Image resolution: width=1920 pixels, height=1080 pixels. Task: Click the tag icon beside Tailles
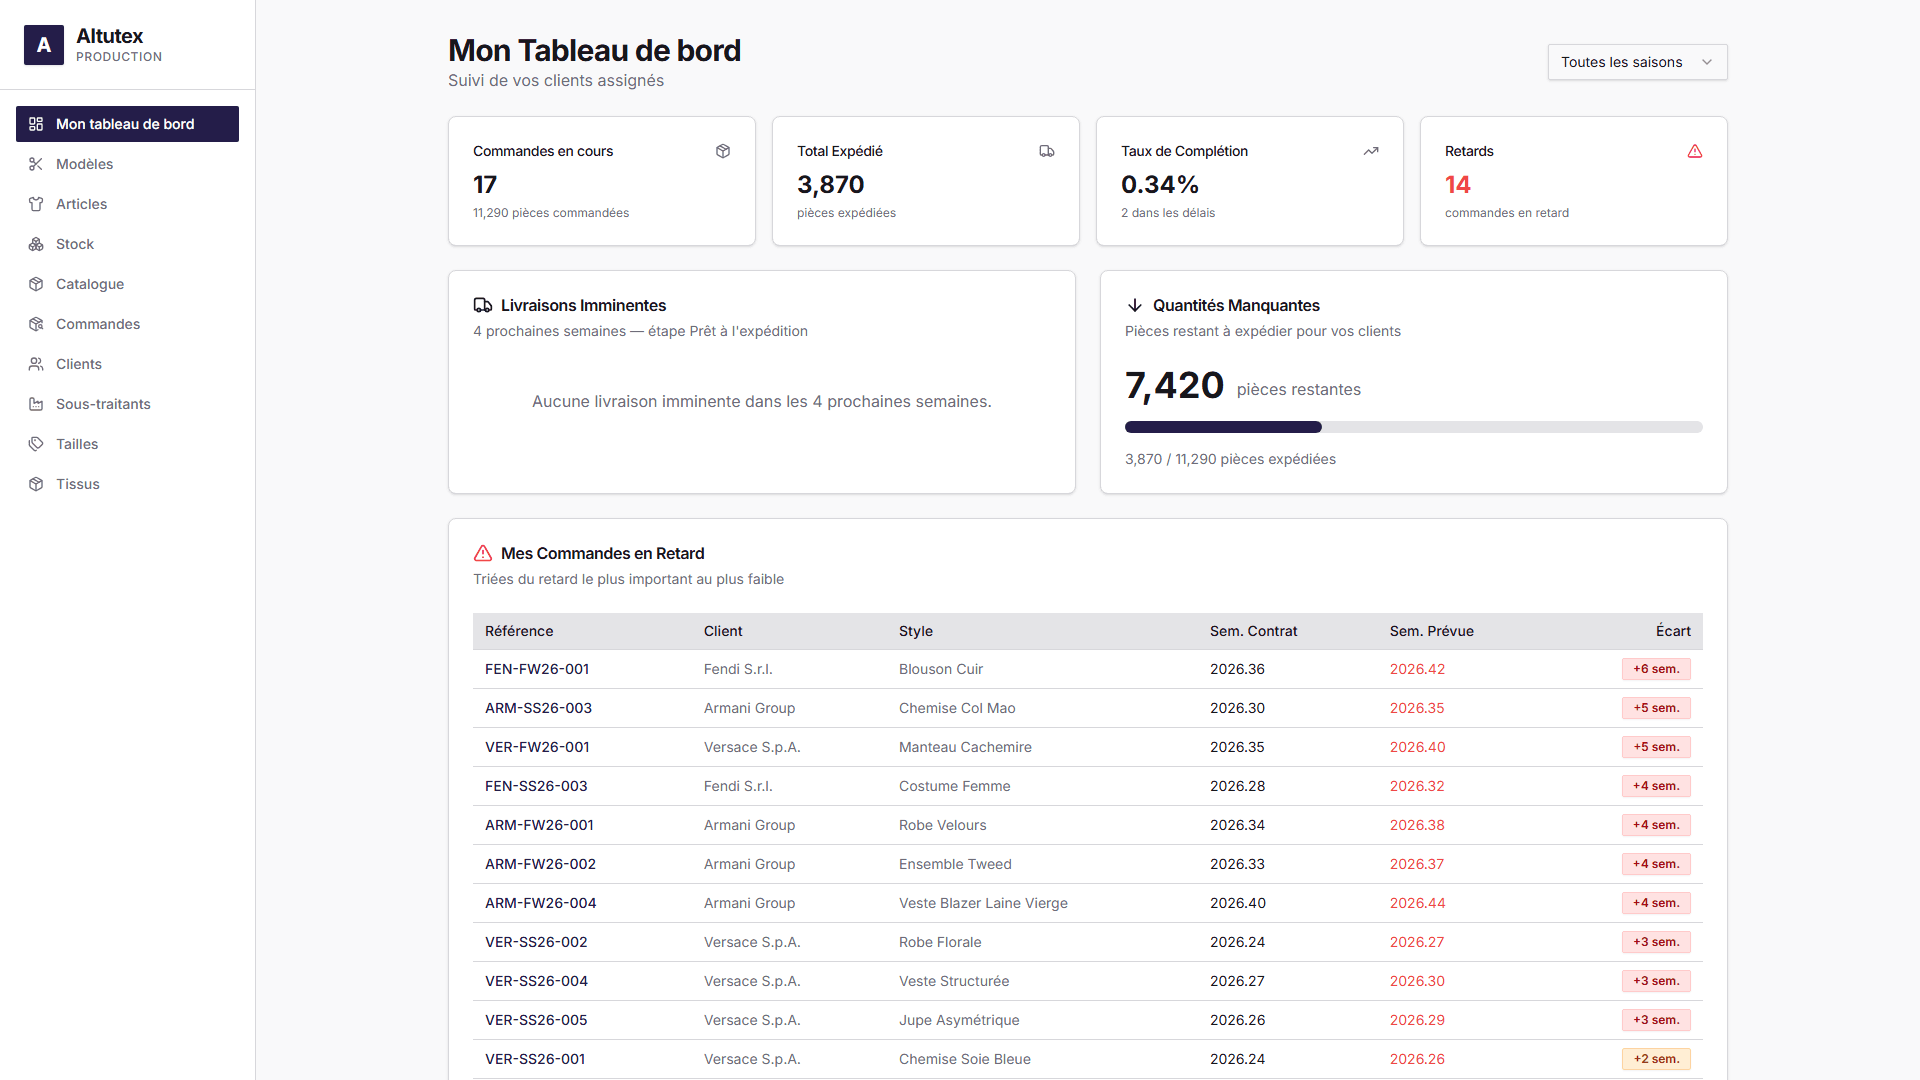[x=36, y=444]
